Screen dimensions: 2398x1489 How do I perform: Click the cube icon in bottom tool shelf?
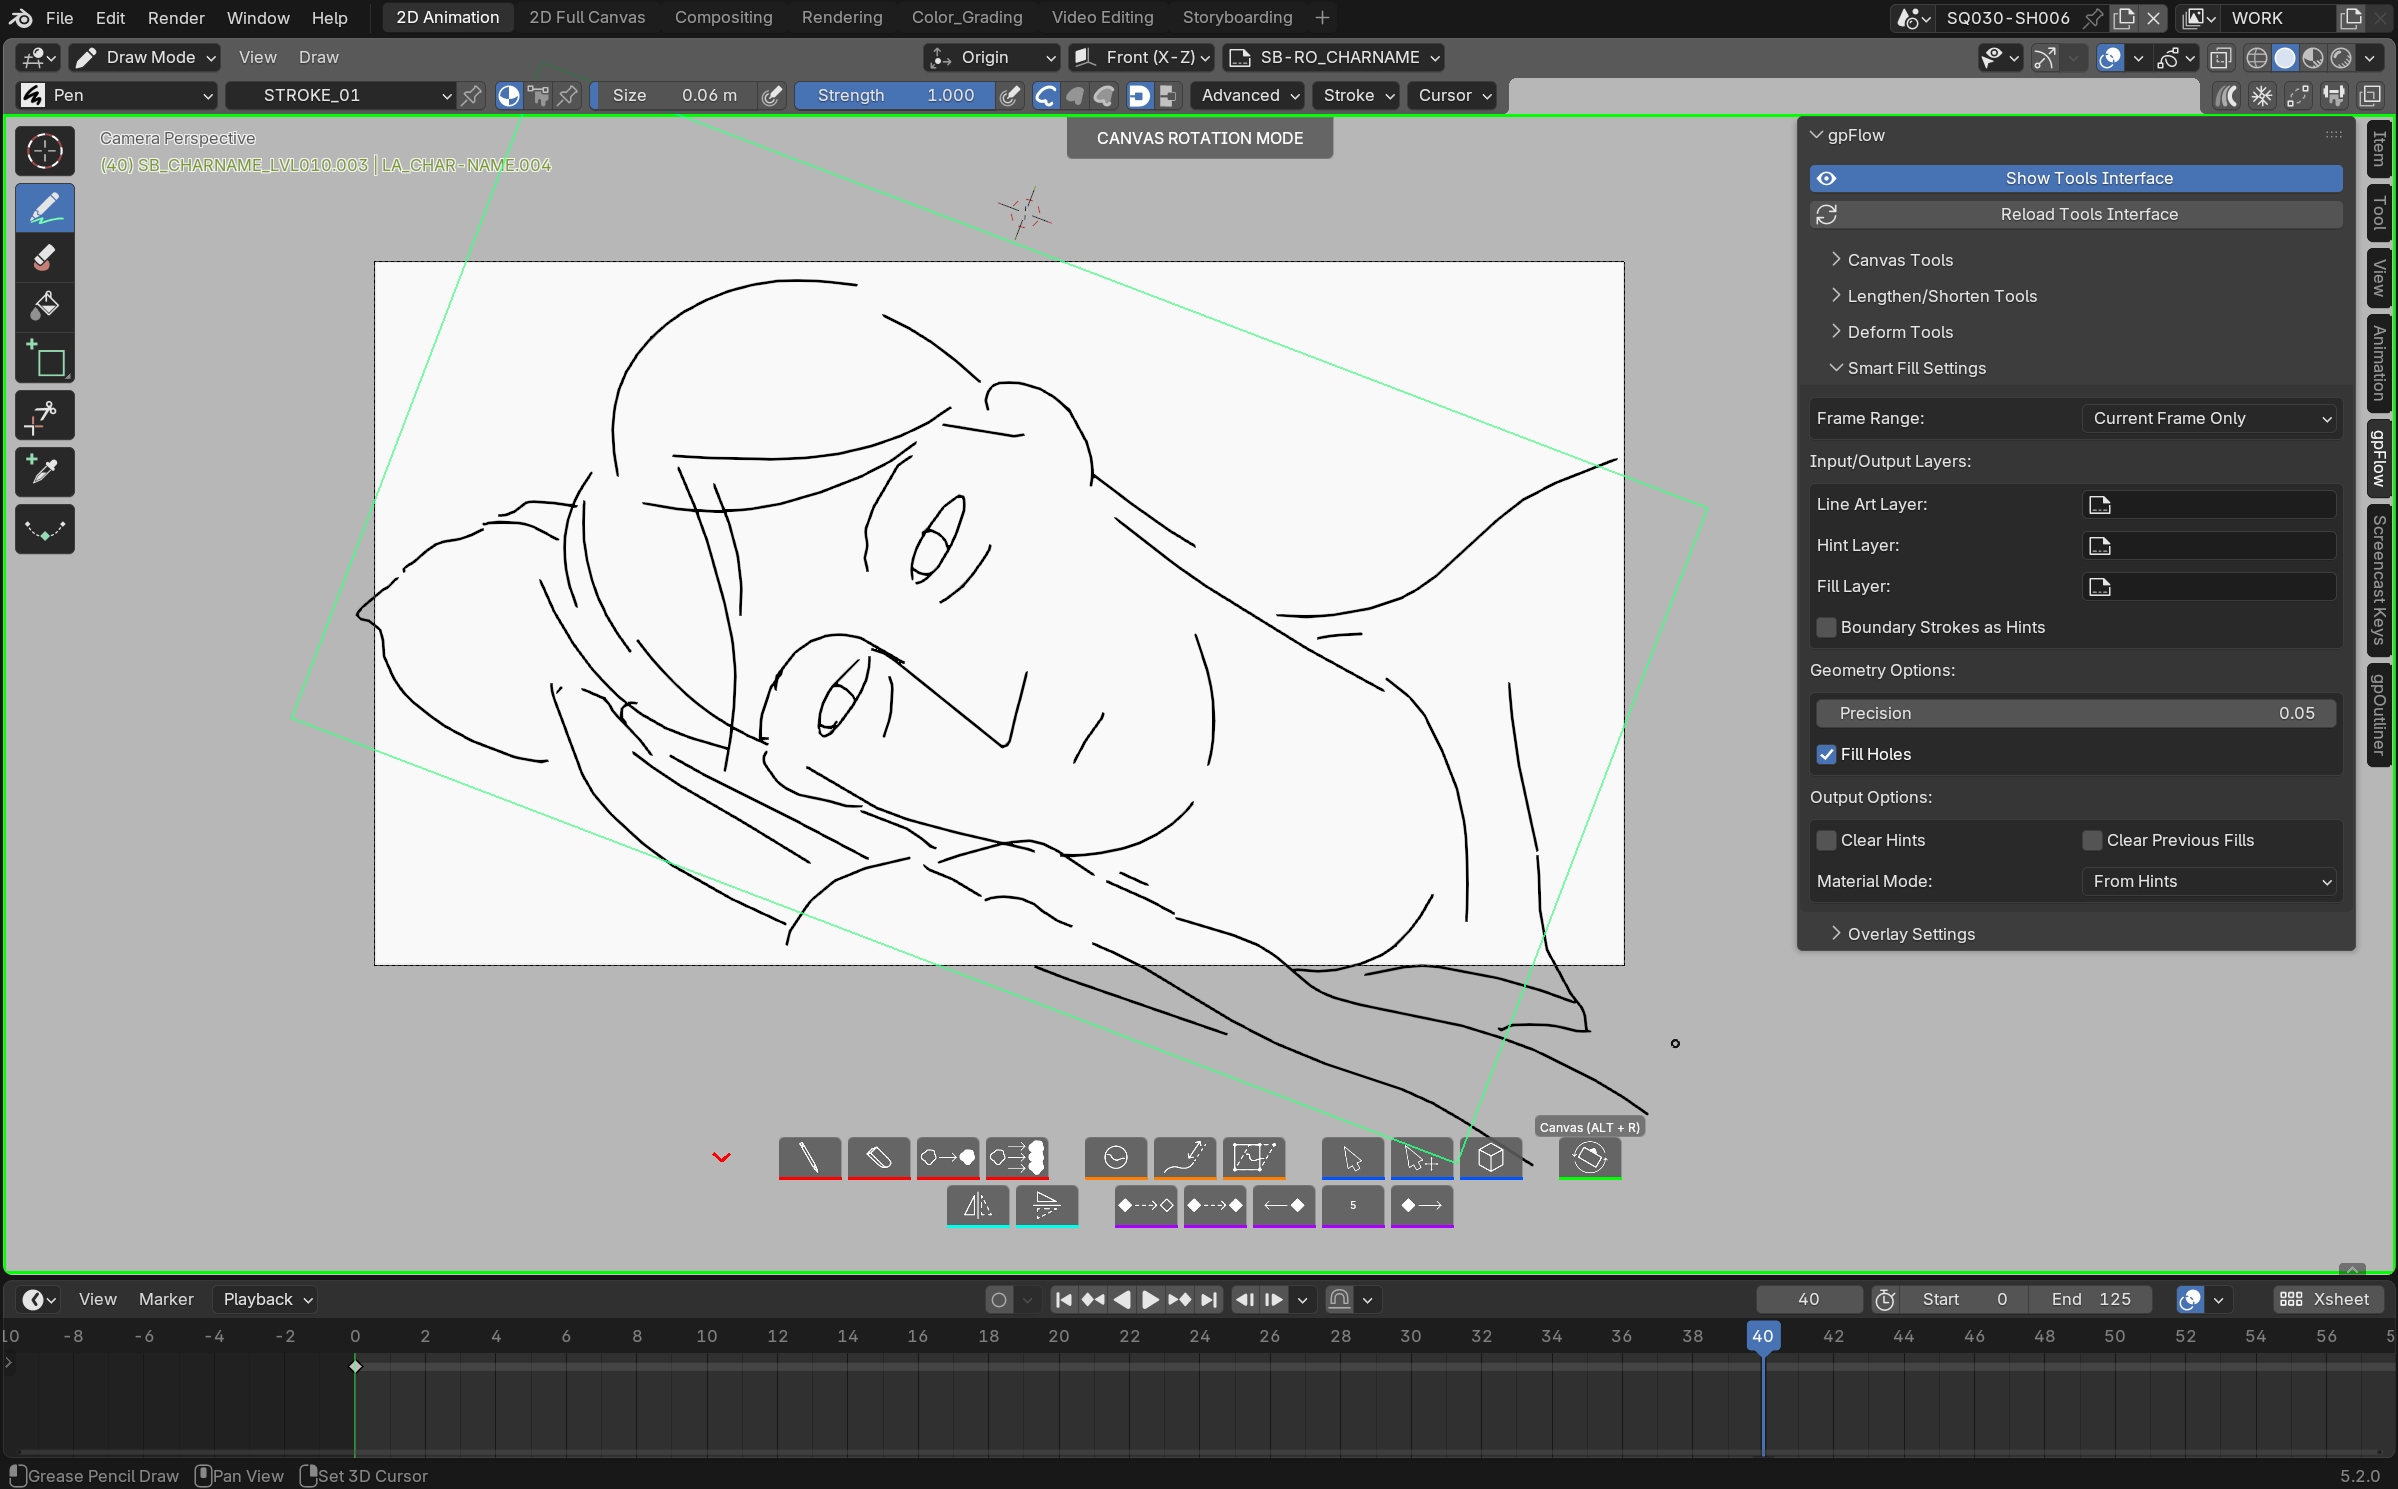point(1491,1157)
